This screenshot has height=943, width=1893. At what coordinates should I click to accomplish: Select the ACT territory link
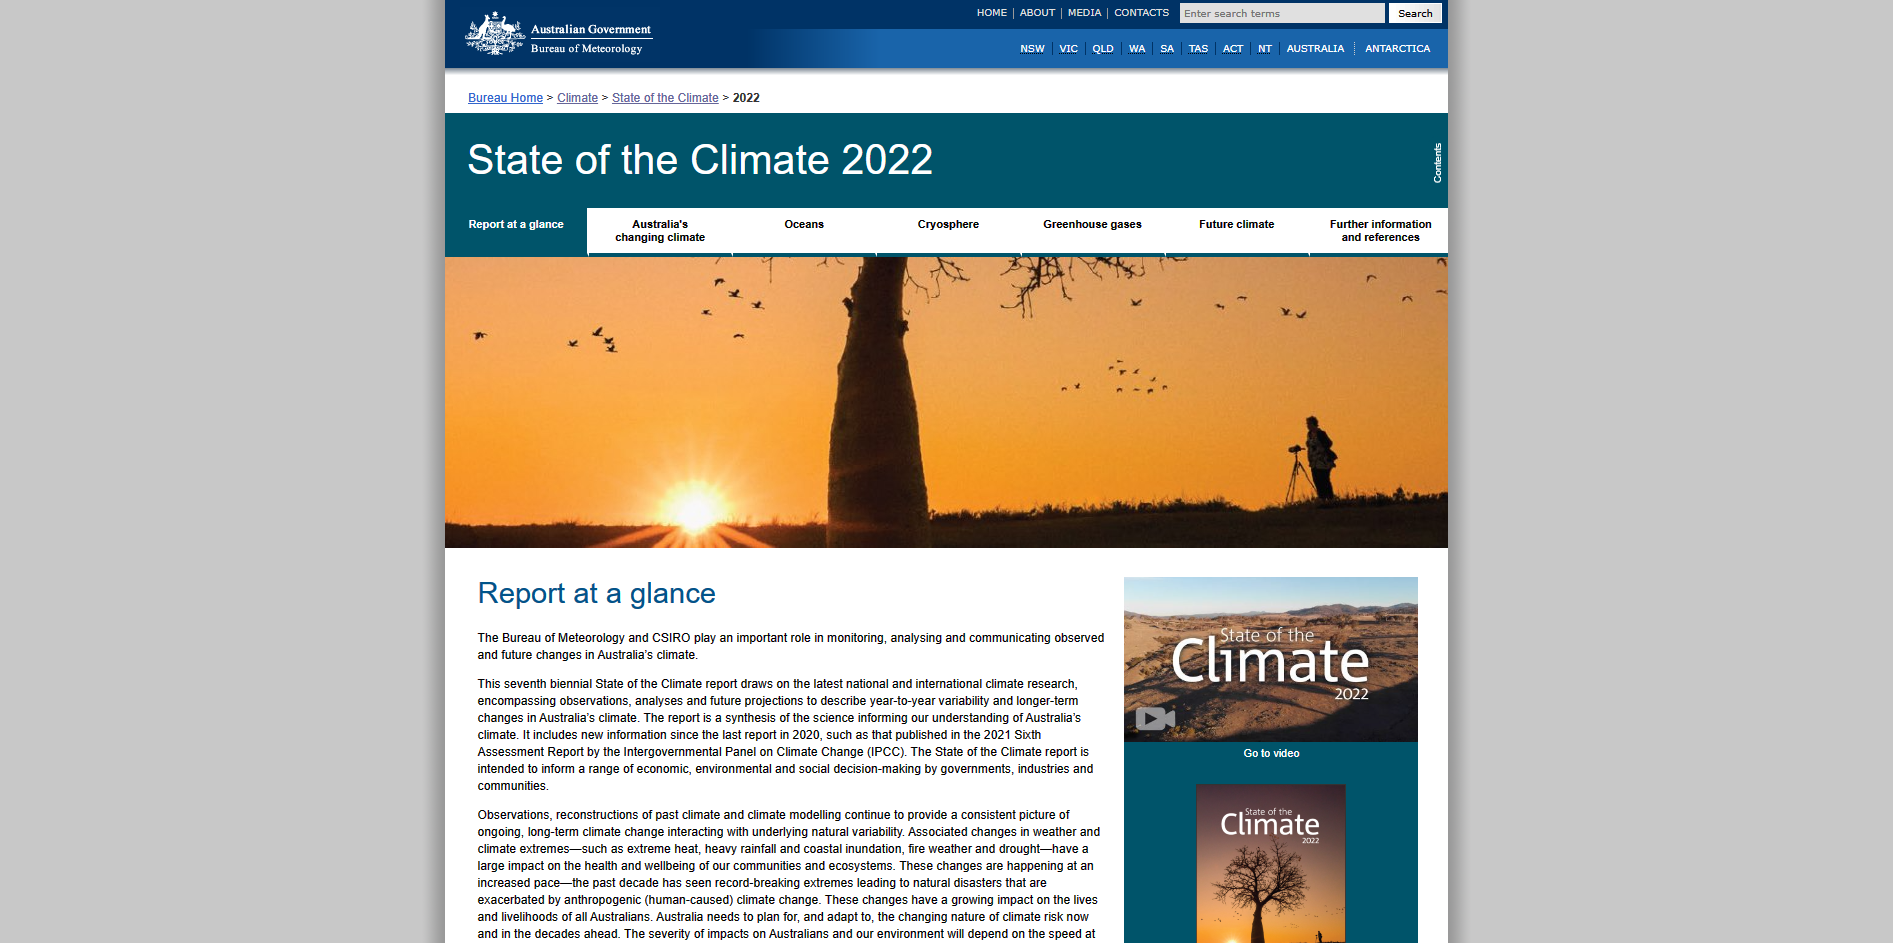coord(1233,49)
